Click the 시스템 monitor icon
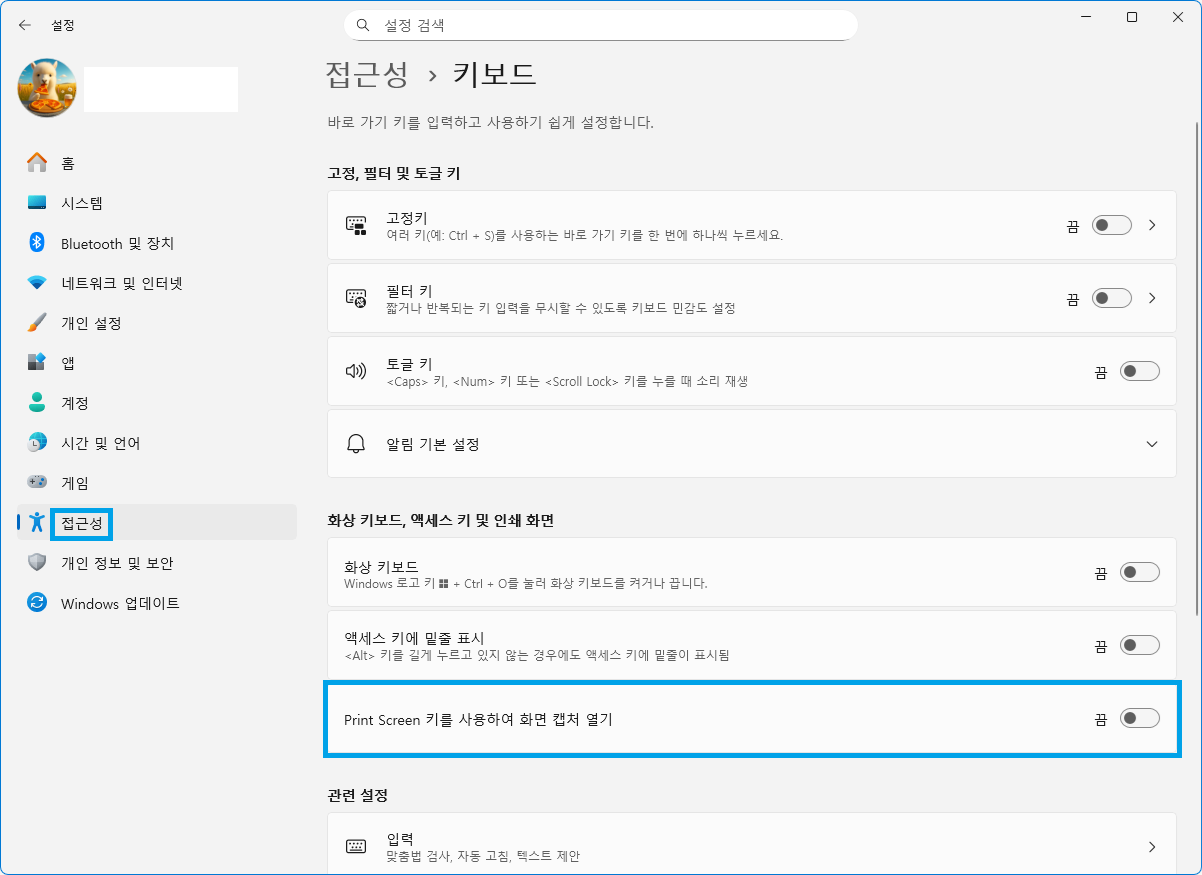This screenshot has width=1202, height=875. point(37,203)
